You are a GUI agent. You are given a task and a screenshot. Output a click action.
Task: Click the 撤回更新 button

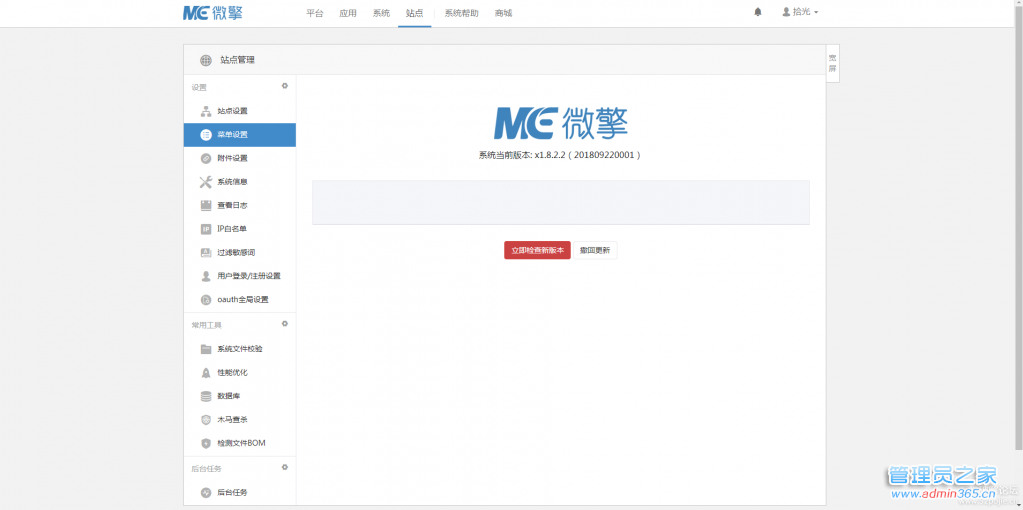(x=595, y=250)
